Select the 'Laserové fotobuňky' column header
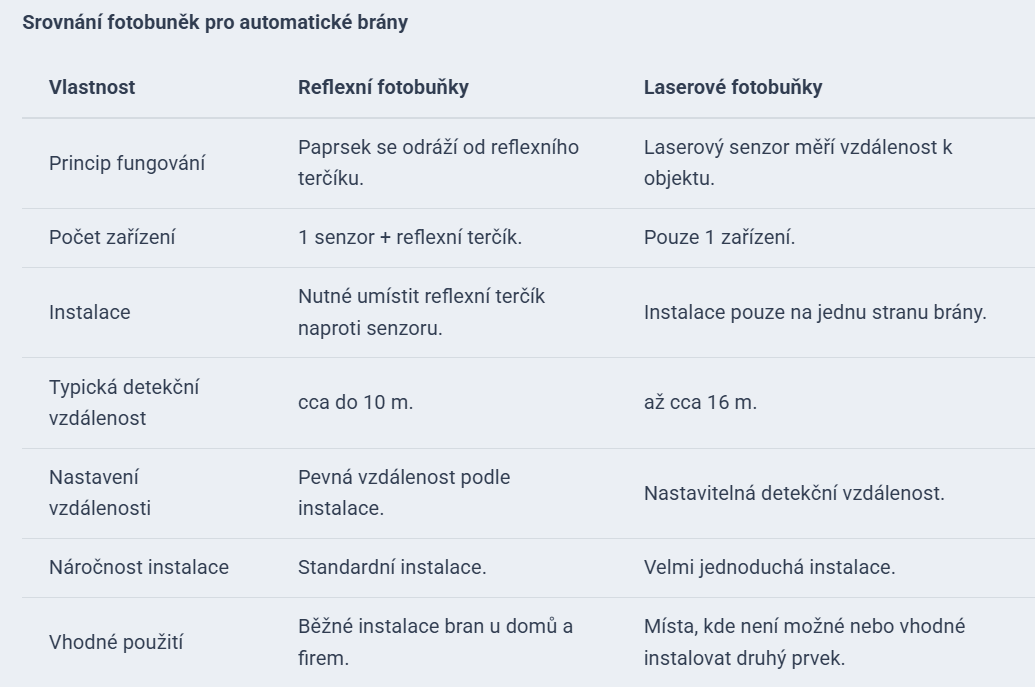This screenshot has width=1035, height=687. pyautogui.click(x=733, y=87)
